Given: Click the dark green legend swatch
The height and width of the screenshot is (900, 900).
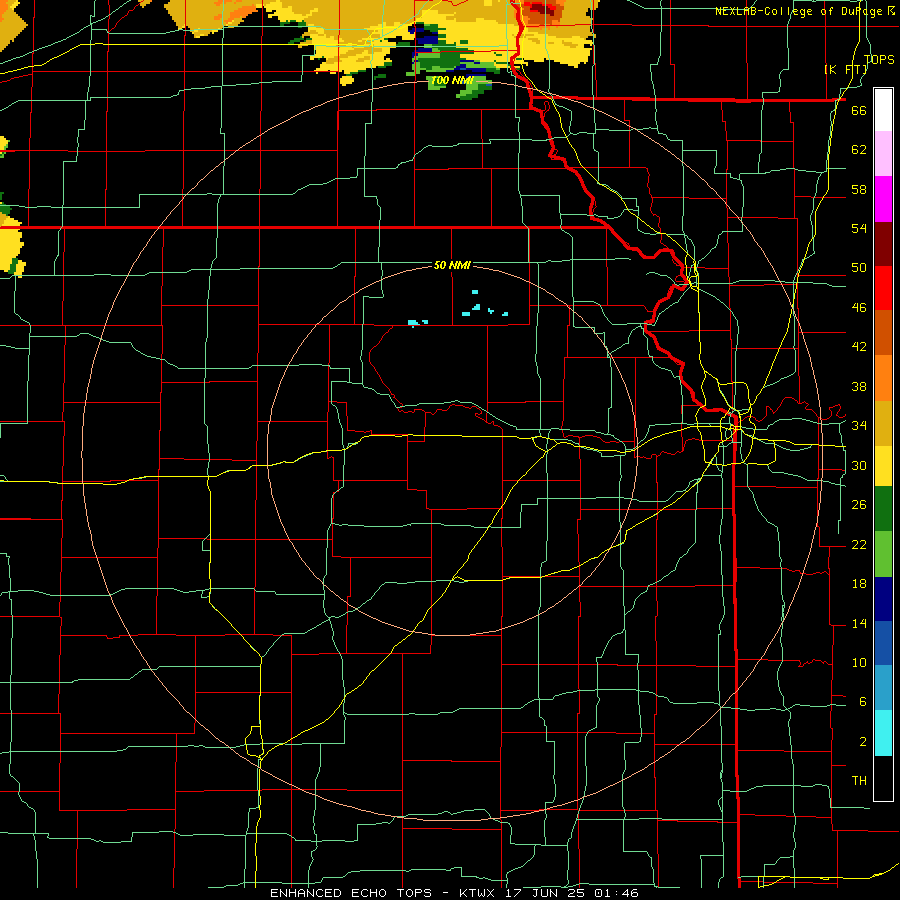Looking at the screenshot, I should (883, 509).
